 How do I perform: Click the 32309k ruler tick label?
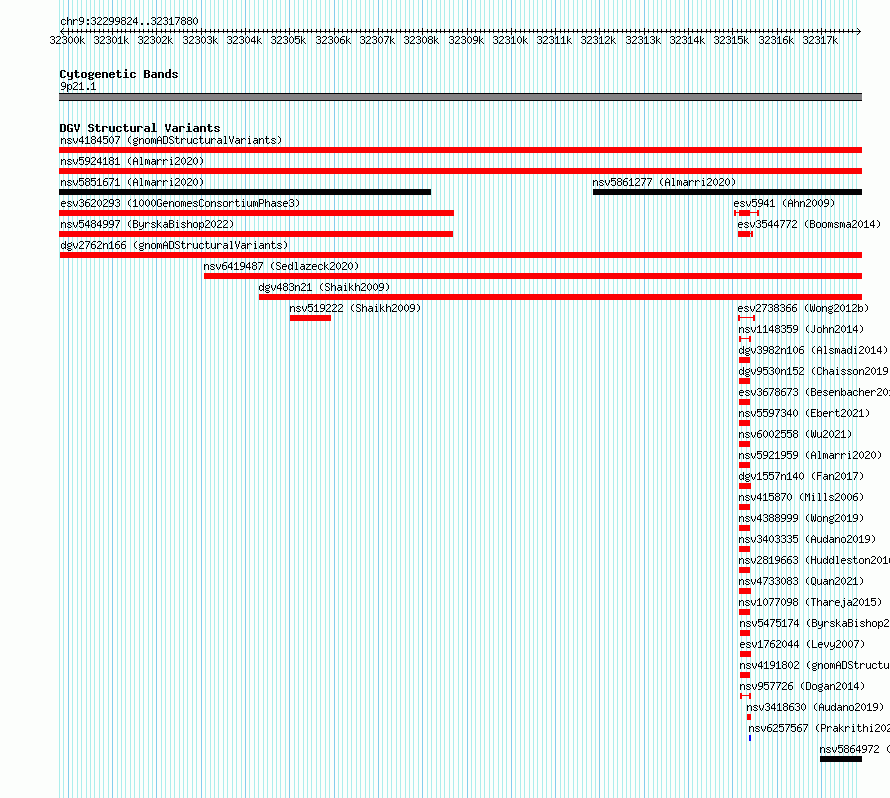click(x=466, y=40)
